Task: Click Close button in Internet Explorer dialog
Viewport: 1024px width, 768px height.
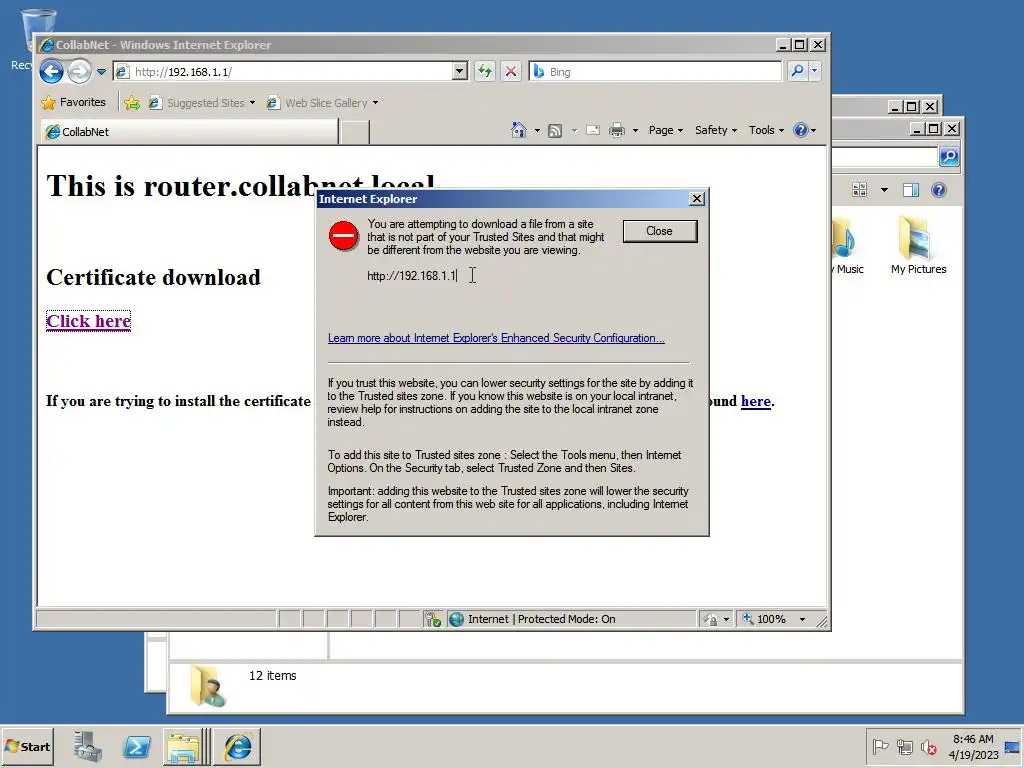Action: coord(660,231)
